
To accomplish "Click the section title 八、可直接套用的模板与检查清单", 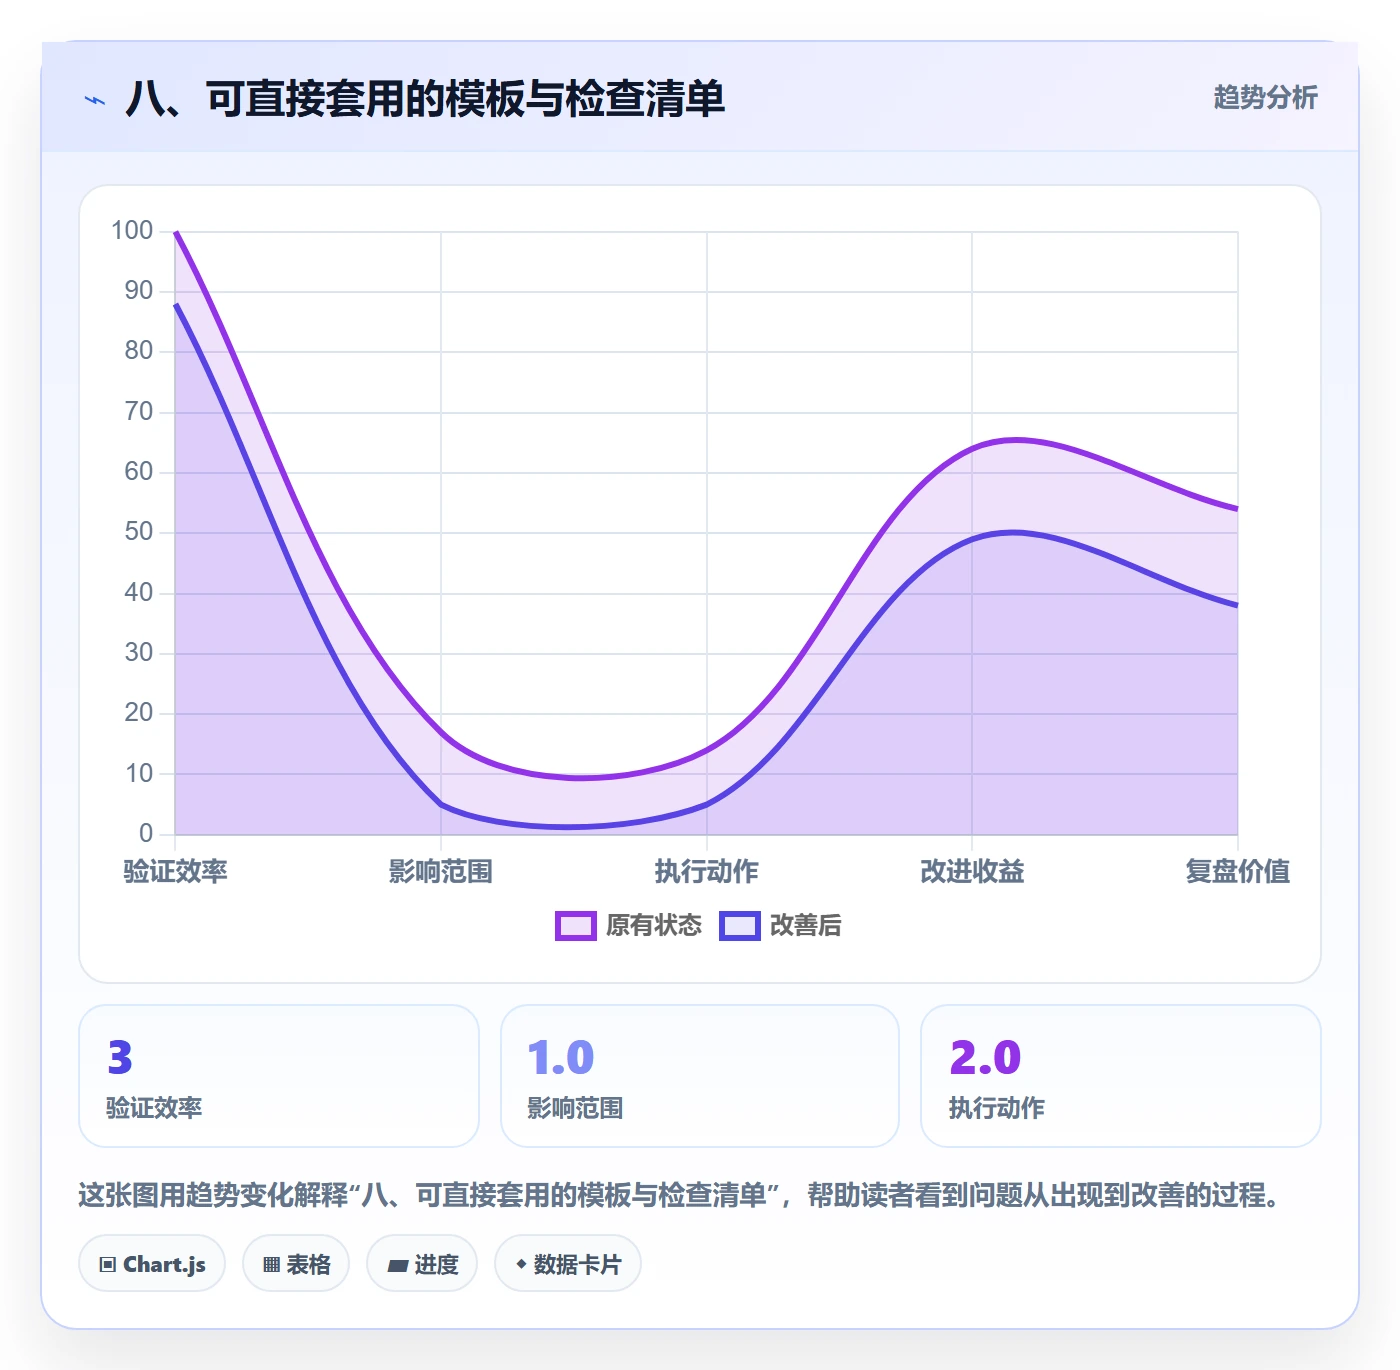I will click(x=425, y=99).
